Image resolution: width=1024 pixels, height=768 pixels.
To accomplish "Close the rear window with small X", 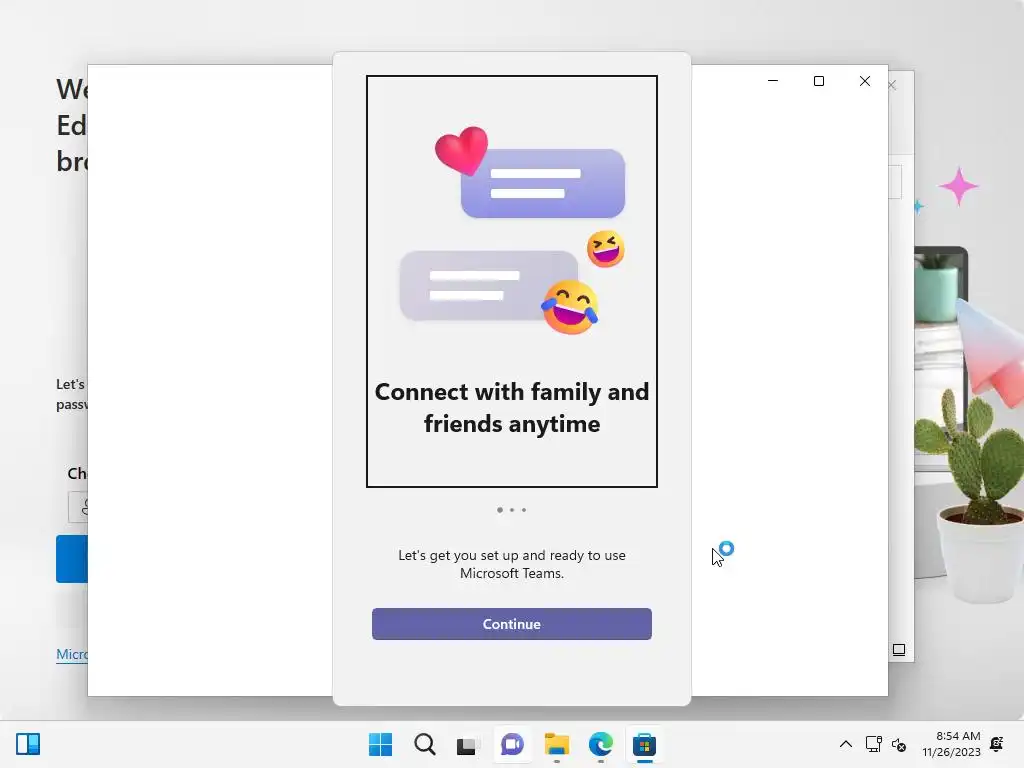I will pyautogui.click(x=892, y=86).
